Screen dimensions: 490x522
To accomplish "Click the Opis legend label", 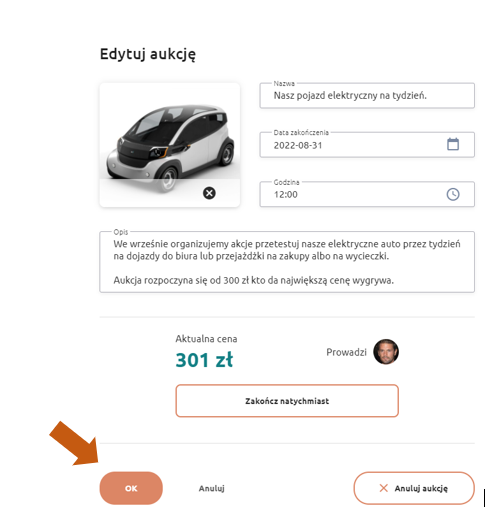I will click(121, 232).
